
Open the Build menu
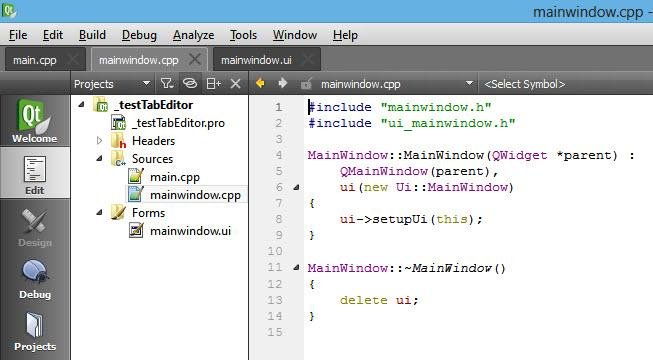[x=92, y=35]
